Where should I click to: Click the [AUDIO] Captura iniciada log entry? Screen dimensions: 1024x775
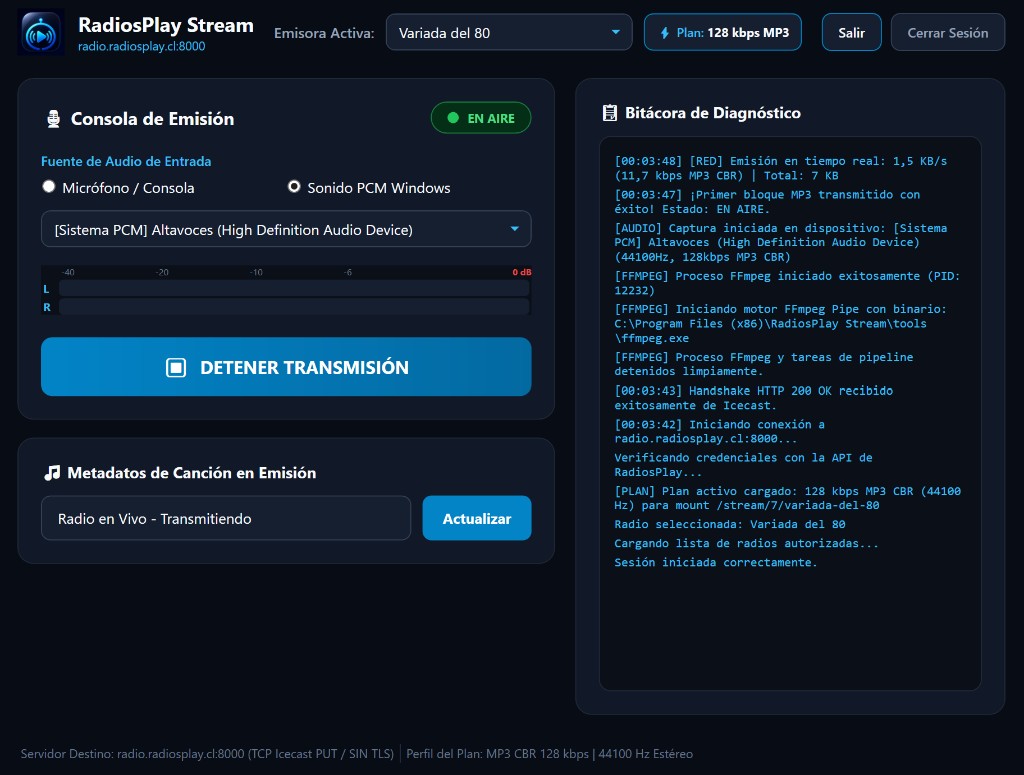[x=780, y=243]
